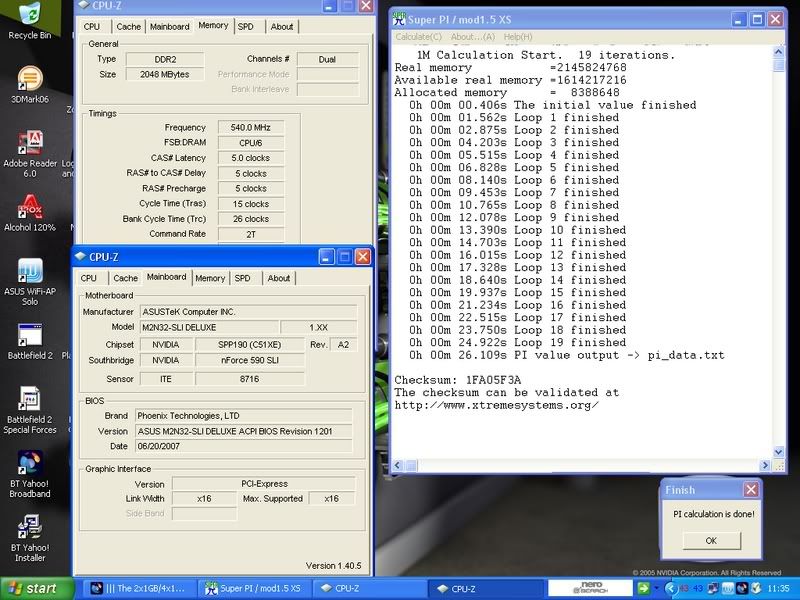Click the Alcohol 120% desktop icon
Viewport: 800px width, 600px height.
pyautogui.click(x=30, y=213)
